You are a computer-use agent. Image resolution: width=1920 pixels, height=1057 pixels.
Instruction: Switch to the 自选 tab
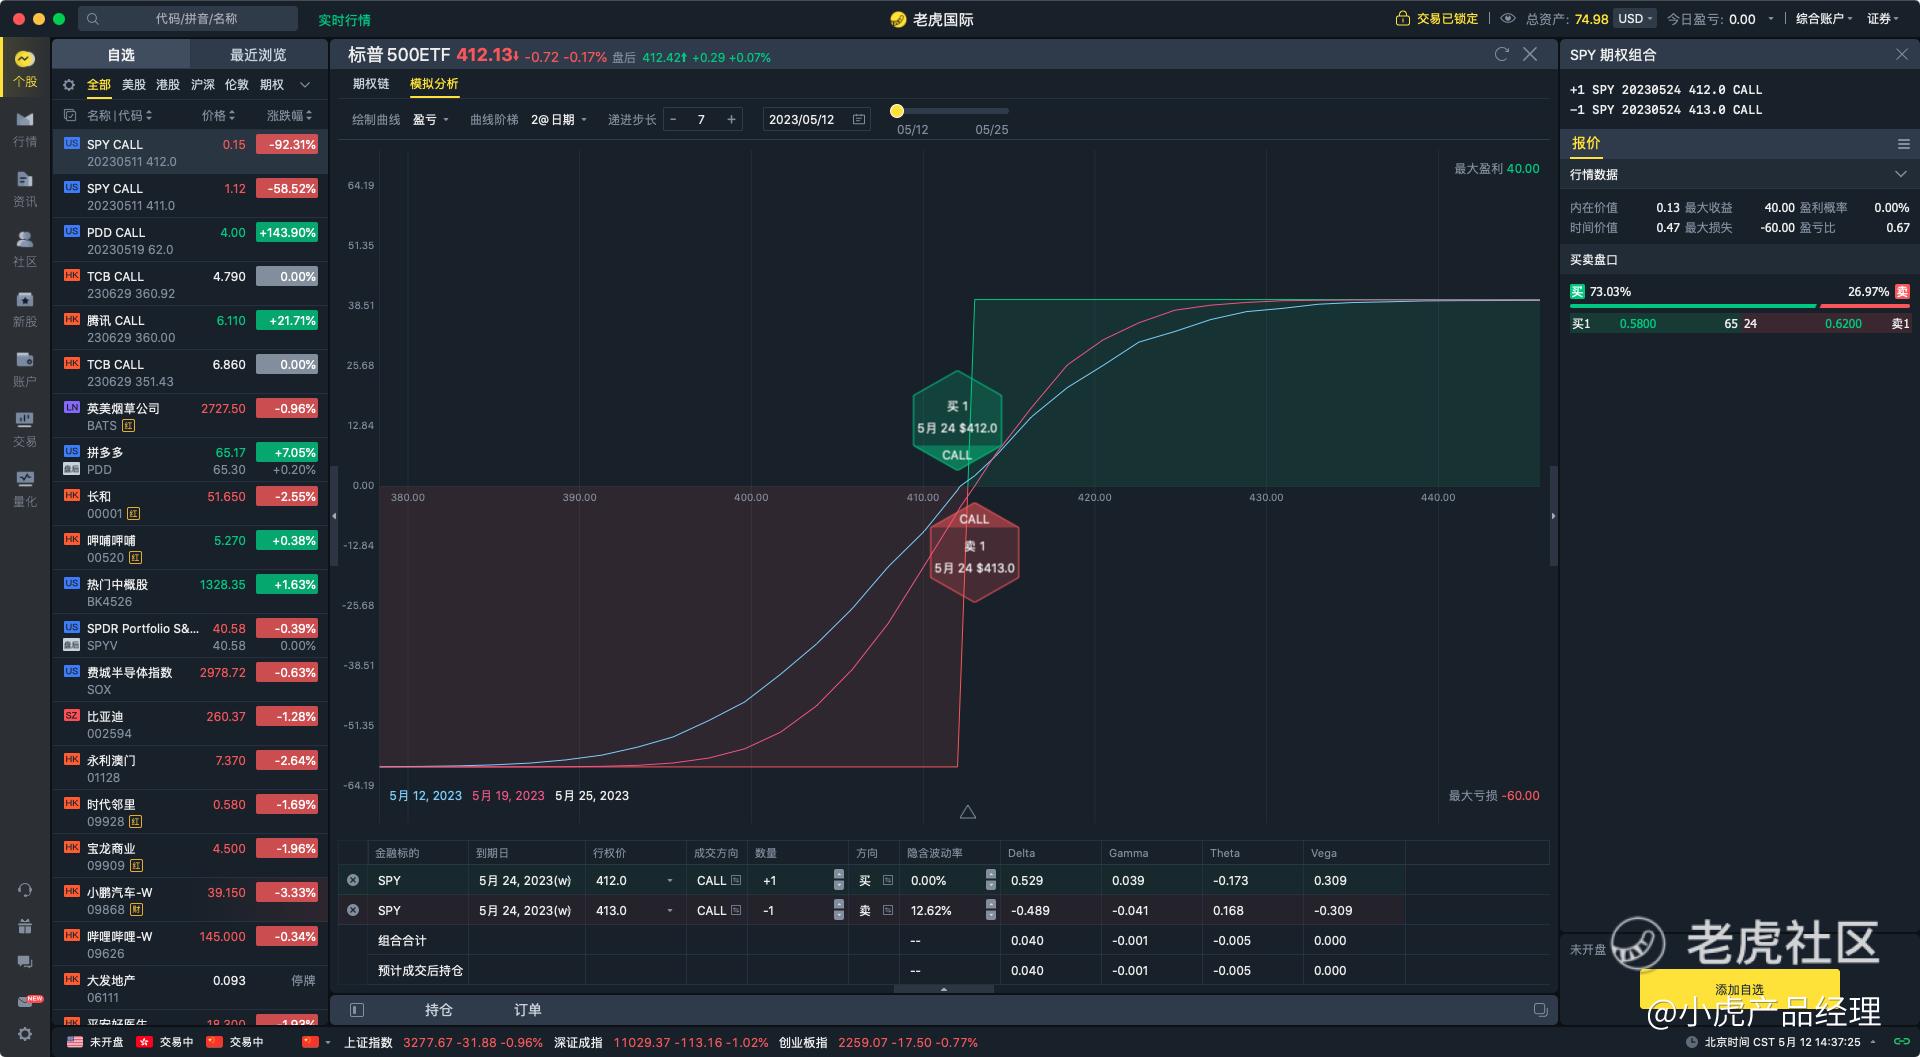[121, 55]
